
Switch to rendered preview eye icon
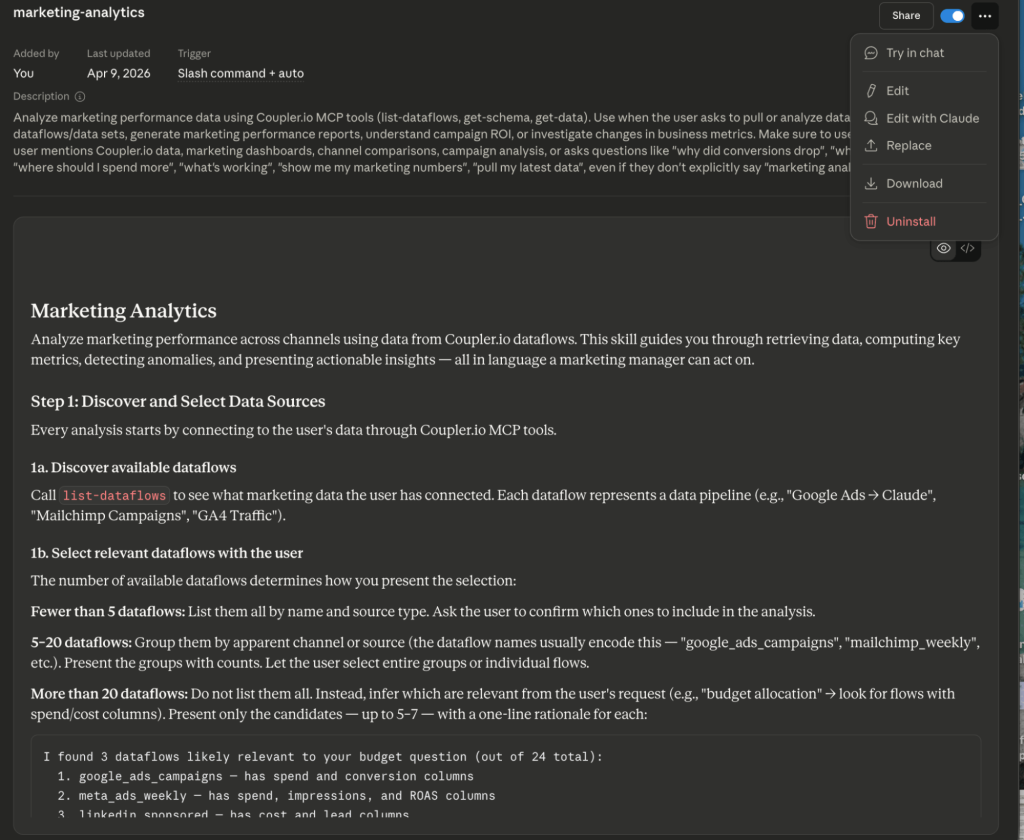click(943, 248)
